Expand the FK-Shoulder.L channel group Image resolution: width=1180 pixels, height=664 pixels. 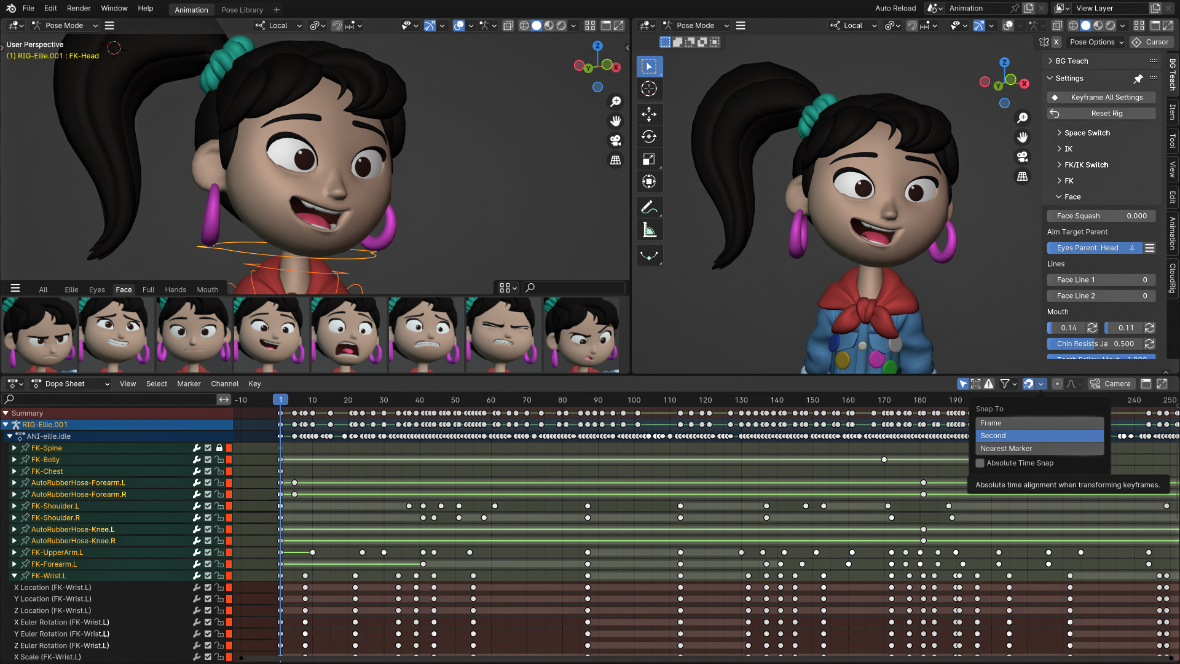[15, 506]
